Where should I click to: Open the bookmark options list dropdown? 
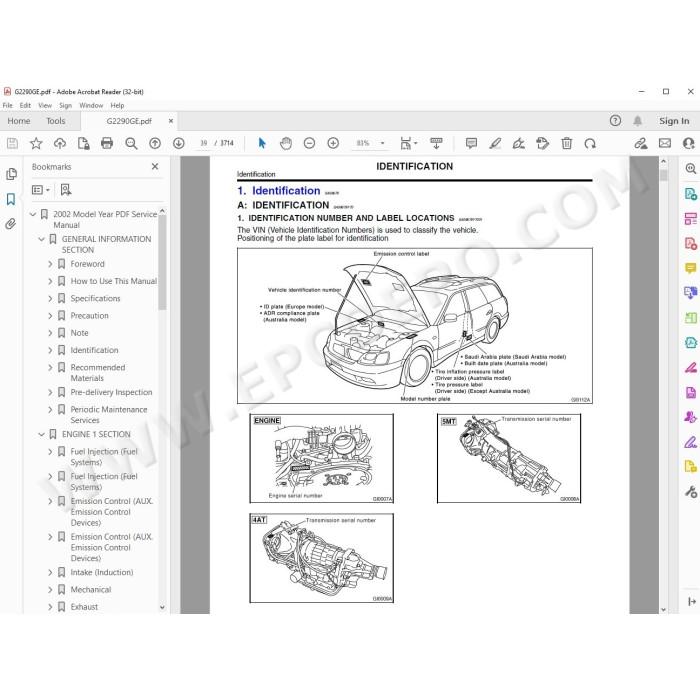coord(41,190)
